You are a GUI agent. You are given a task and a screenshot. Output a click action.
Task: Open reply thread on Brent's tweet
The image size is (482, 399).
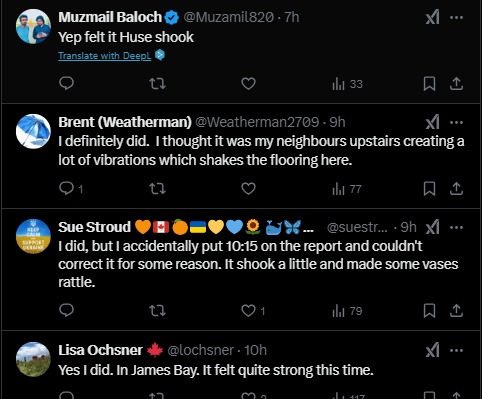71,189
